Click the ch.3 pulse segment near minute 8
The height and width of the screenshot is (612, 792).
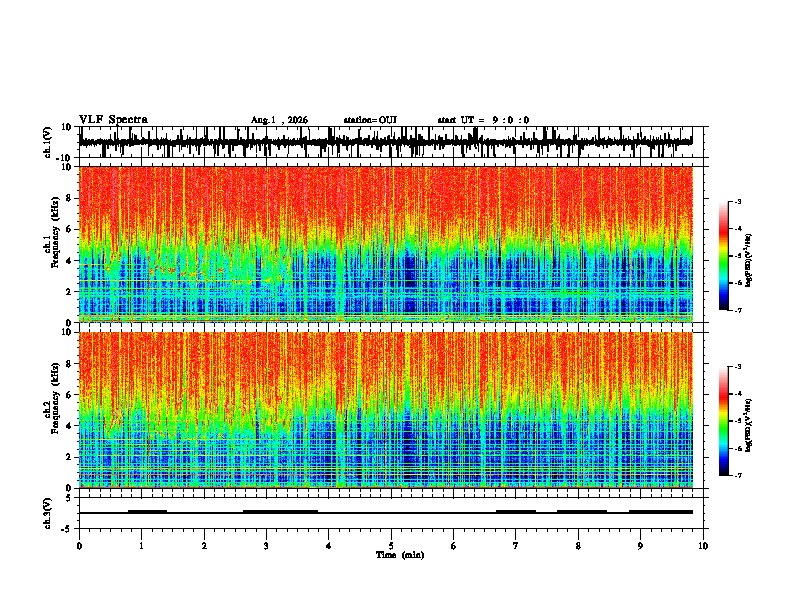pyautogui.click(x=582, y=511)
